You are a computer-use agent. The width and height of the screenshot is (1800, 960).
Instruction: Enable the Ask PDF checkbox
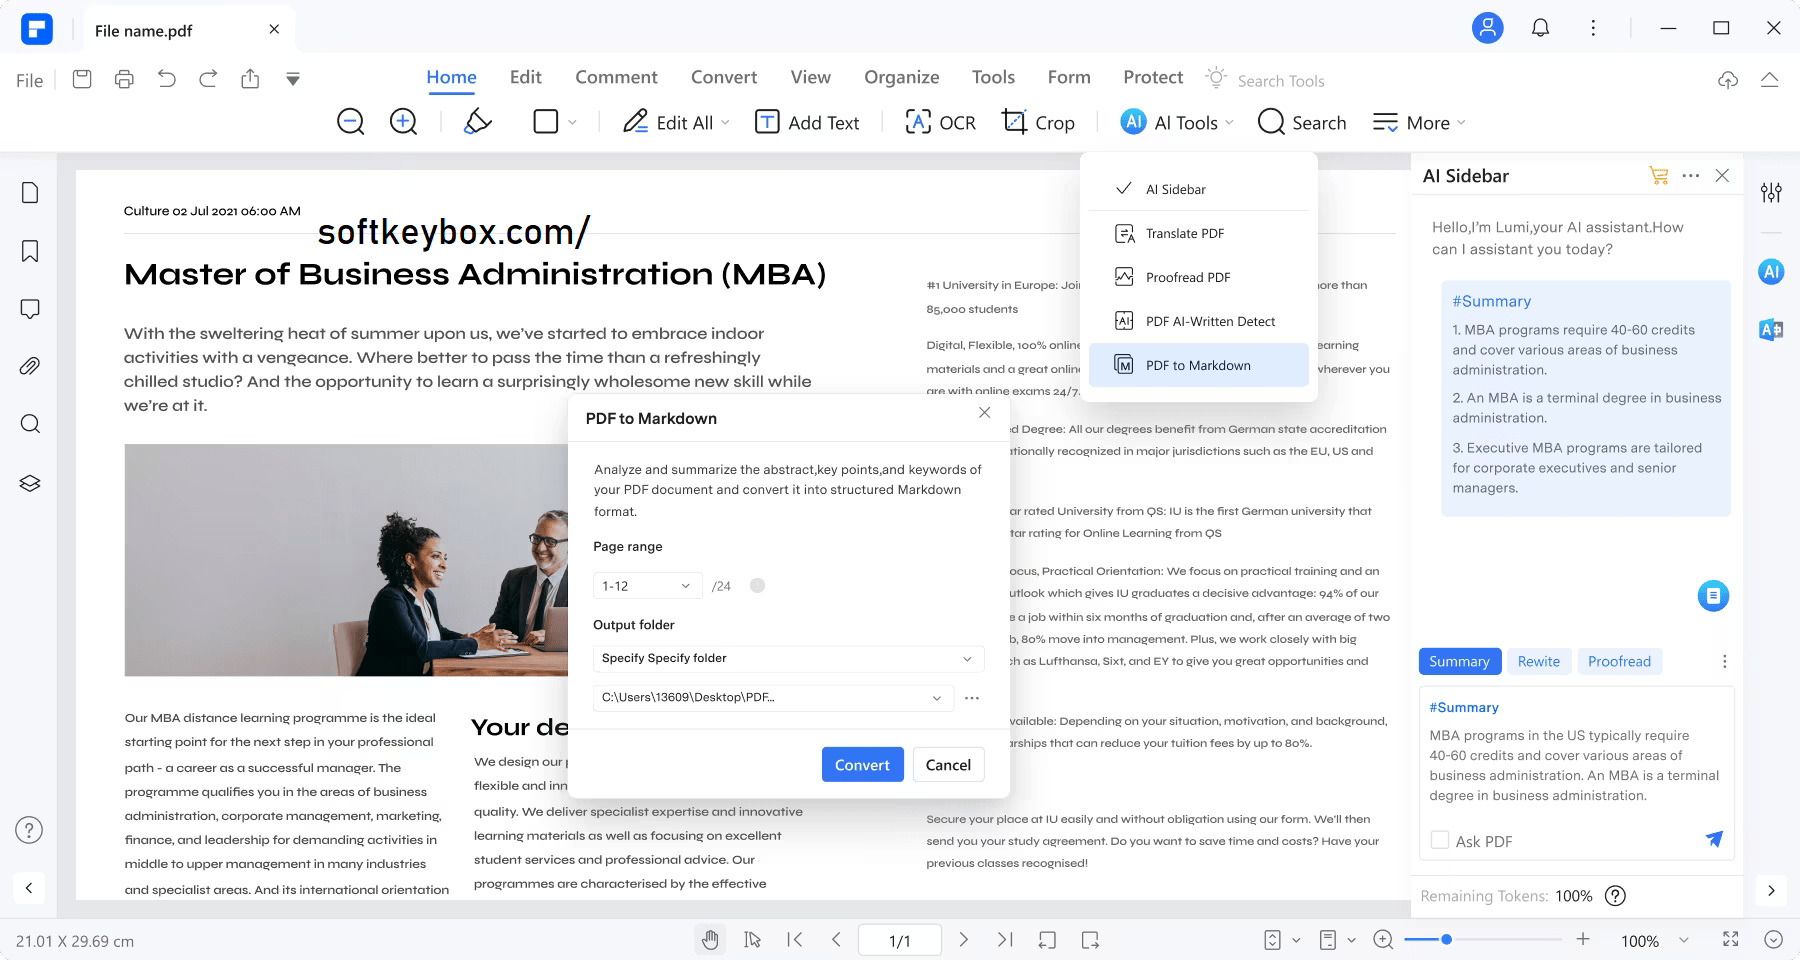(x=1439, y=841)
